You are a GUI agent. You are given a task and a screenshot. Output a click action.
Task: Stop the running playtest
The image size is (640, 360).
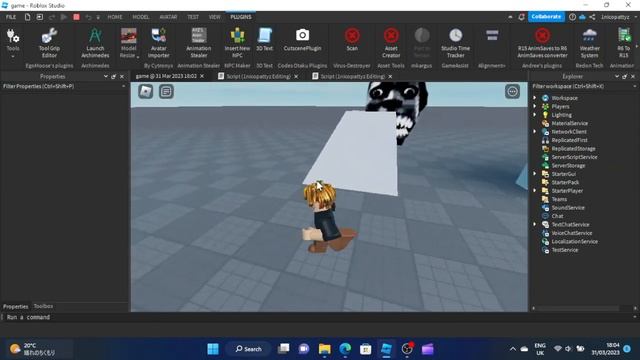pyautogui.click(x=76, y=17)
